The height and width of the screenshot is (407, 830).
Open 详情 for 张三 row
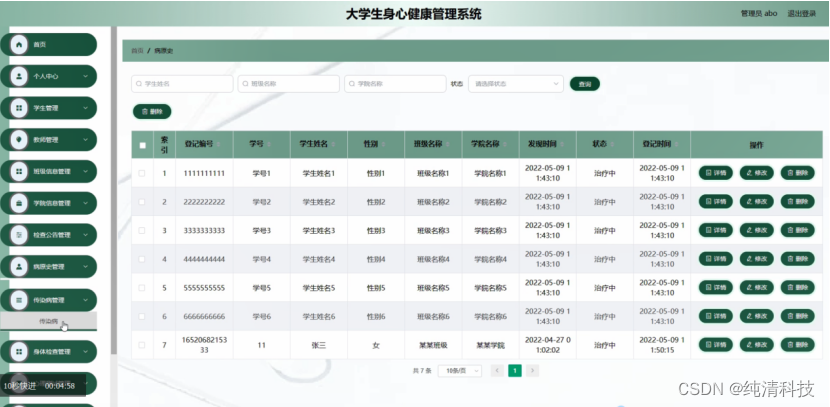click(x=716, y=345)
